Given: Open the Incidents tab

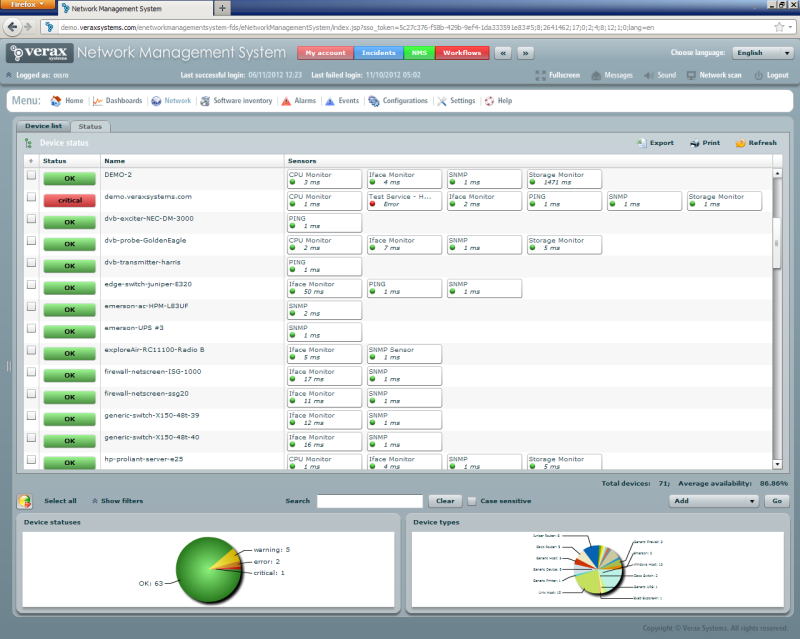Looking at the screenshot, I should point(379,53).
